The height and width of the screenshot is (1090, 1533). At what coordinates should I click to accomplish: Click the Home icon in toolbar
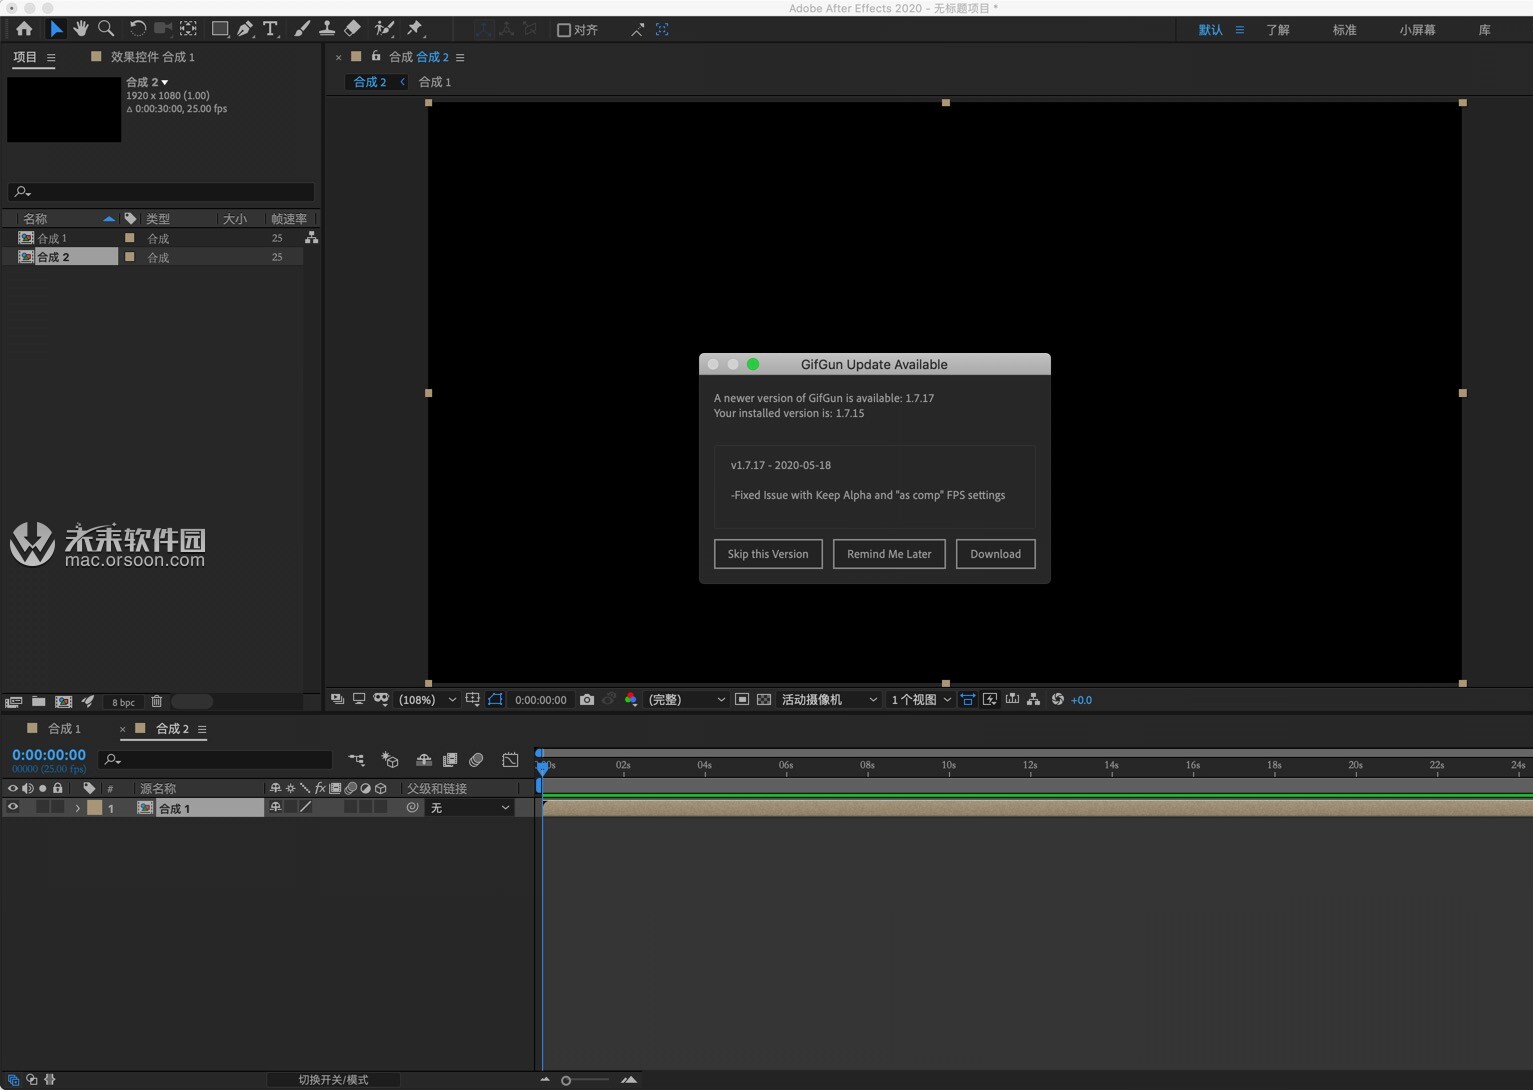click(24, 29)
